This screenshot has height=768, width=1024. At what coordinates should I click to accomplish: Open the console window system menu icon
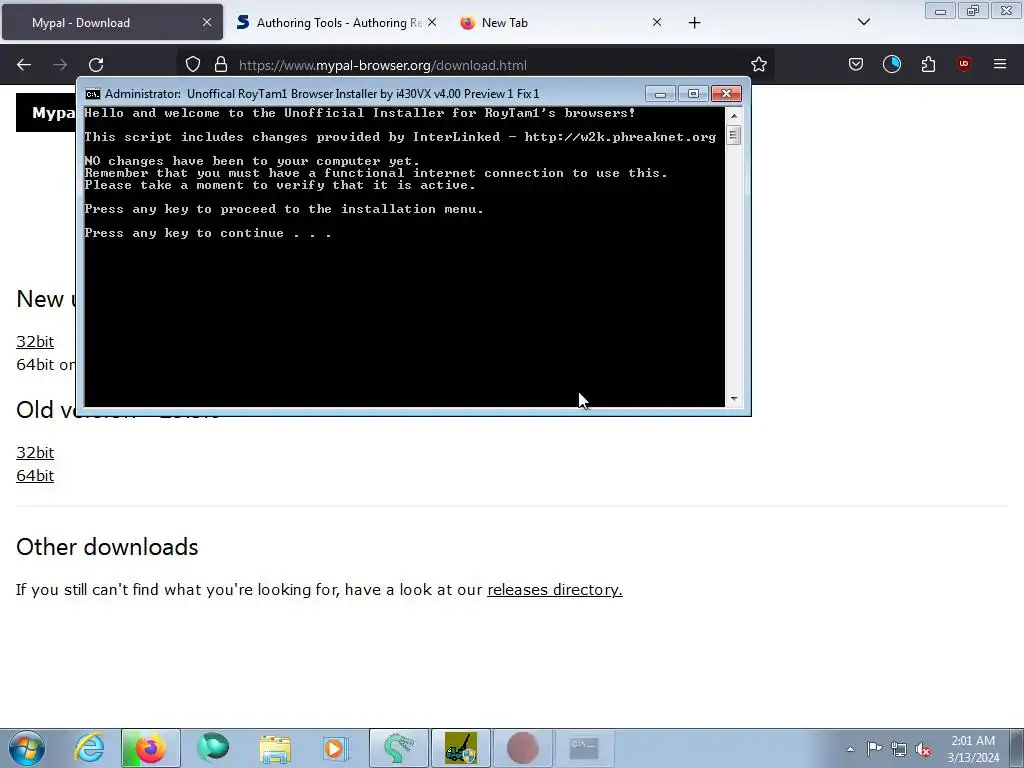[93, 94]
